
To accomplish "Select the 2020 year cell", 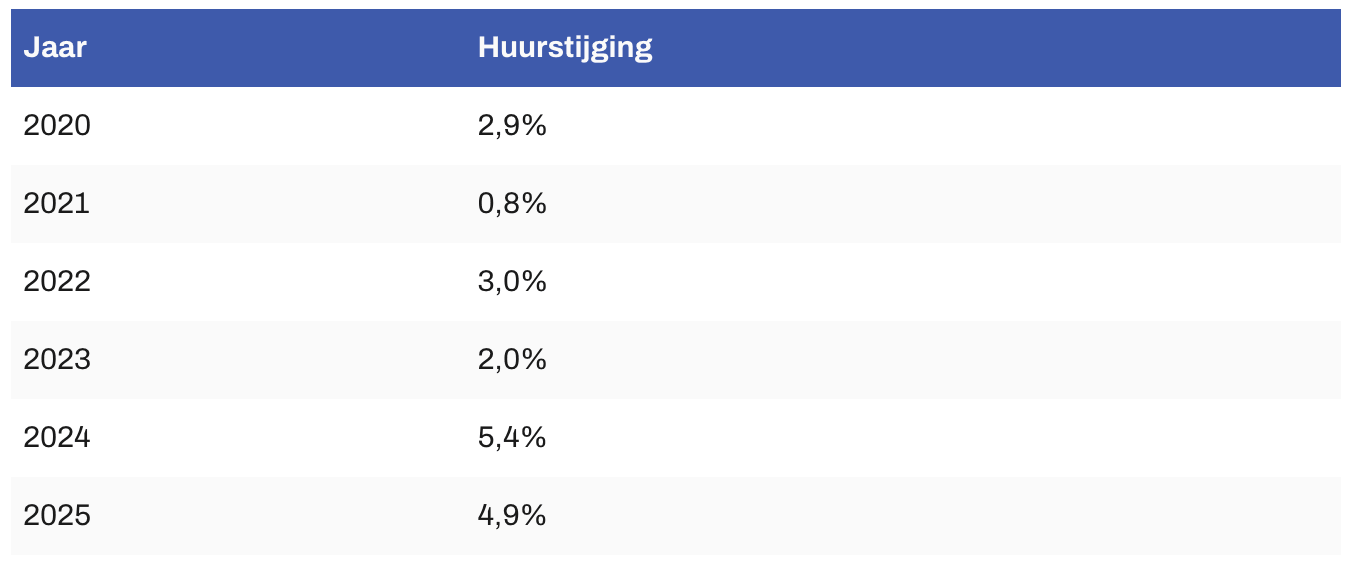I will pos(57,126).
